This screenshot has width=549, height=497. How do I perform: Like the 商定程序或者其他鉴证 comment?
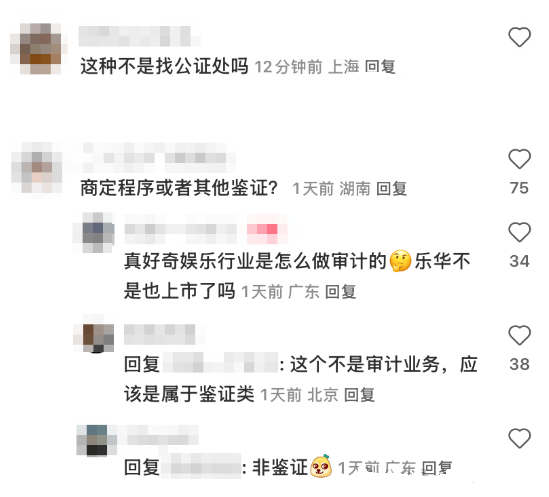(519, 159)
